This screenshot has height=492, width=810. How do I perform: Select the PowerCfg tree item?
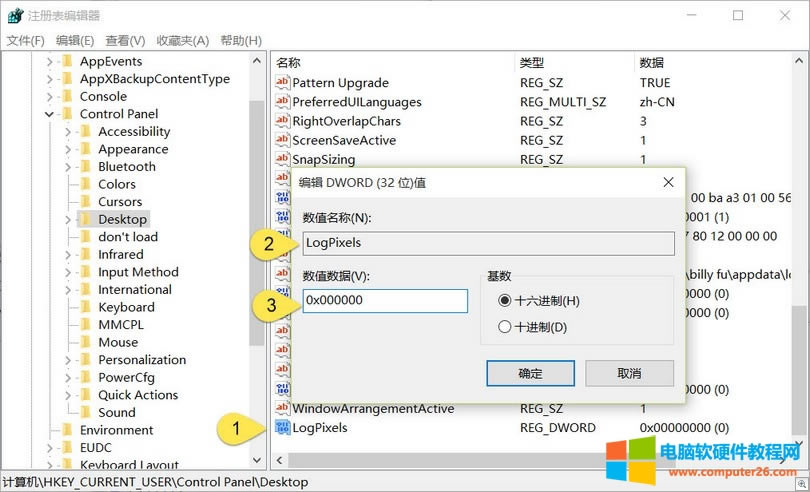coord(127,378)
